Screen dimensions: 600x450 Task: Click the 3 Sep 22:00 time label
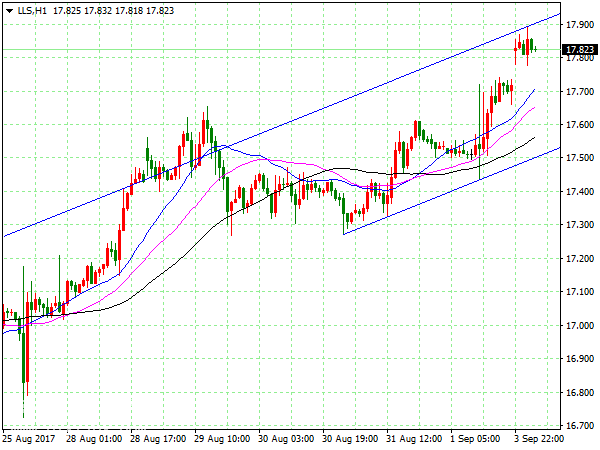tap(539, 439)
